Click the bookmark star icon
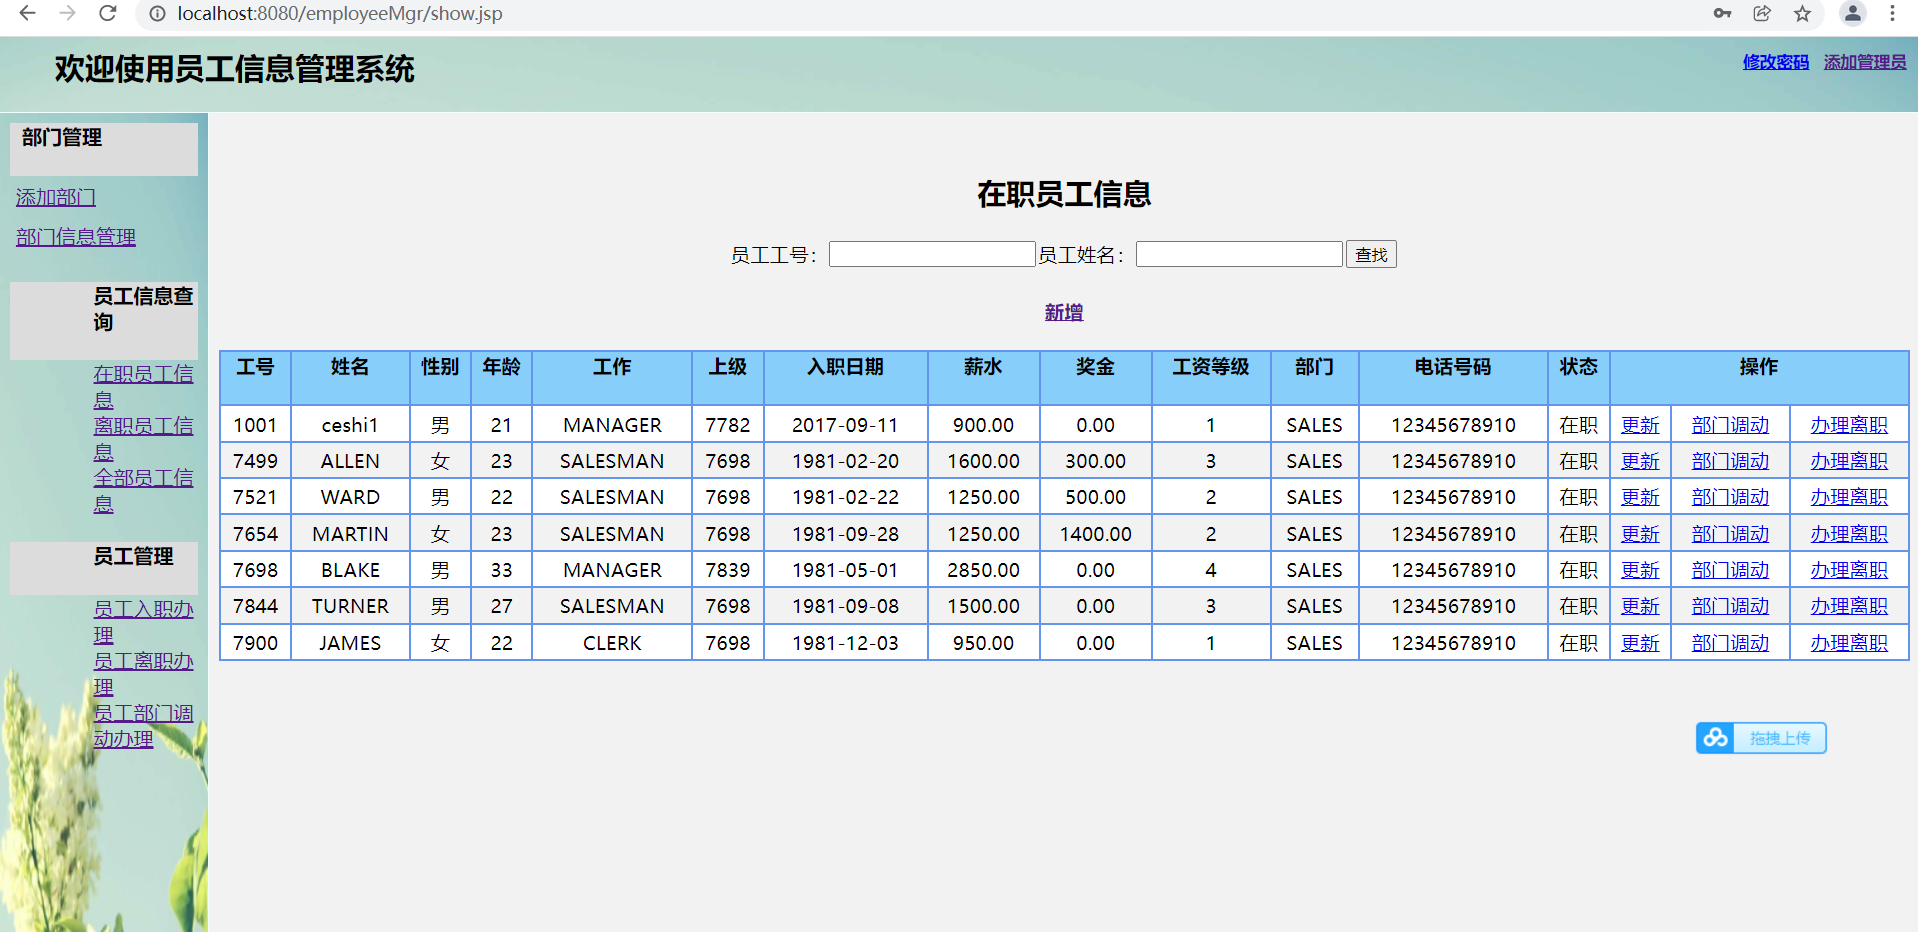 pyautogui.click(x=1802, y=13)
